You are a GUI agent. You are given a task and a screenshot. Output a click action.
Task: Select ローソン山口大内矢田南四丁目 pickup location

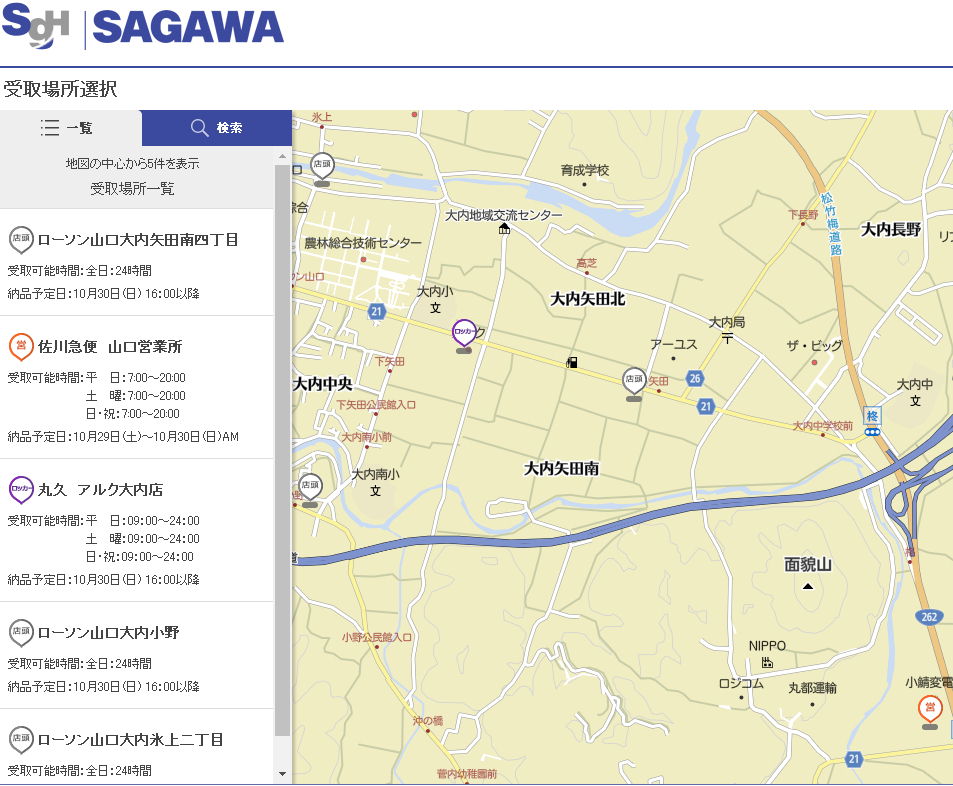tap(138, 240)
